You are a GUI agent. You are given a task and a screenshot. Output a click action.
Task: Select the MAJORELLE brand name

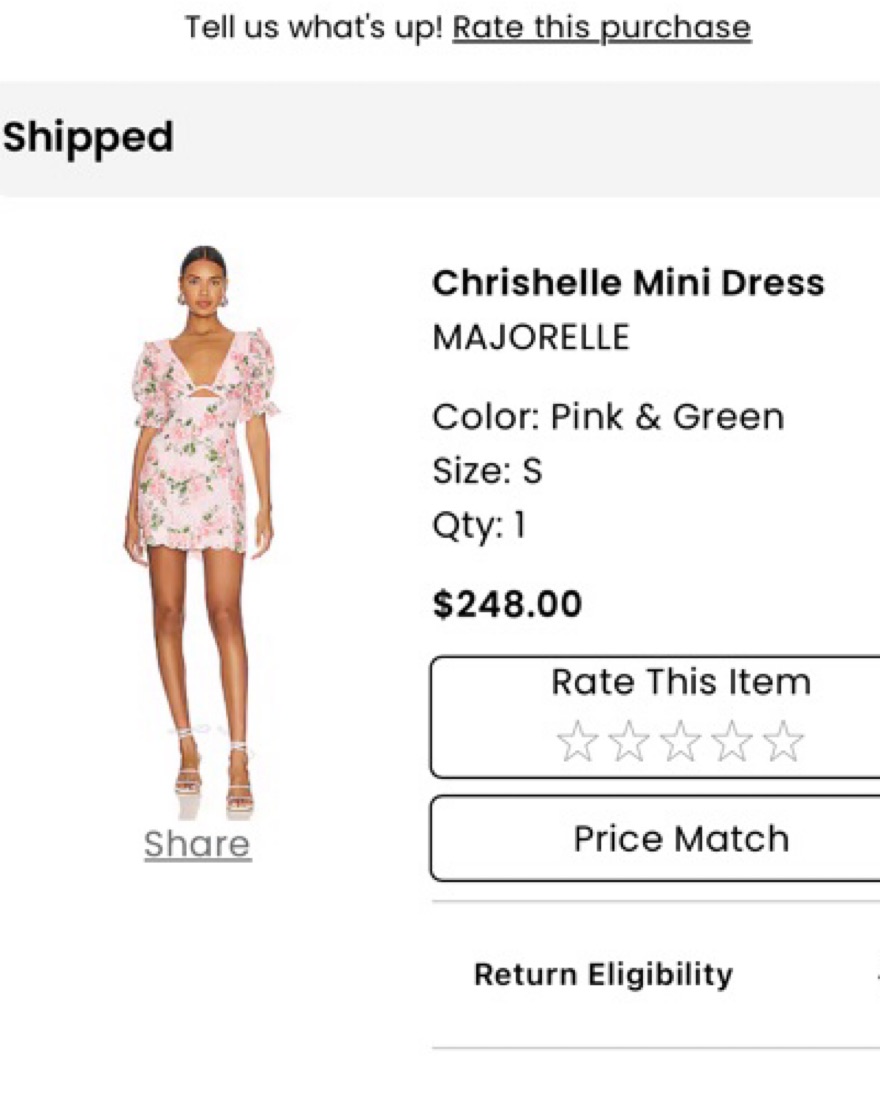click(531, 338)
